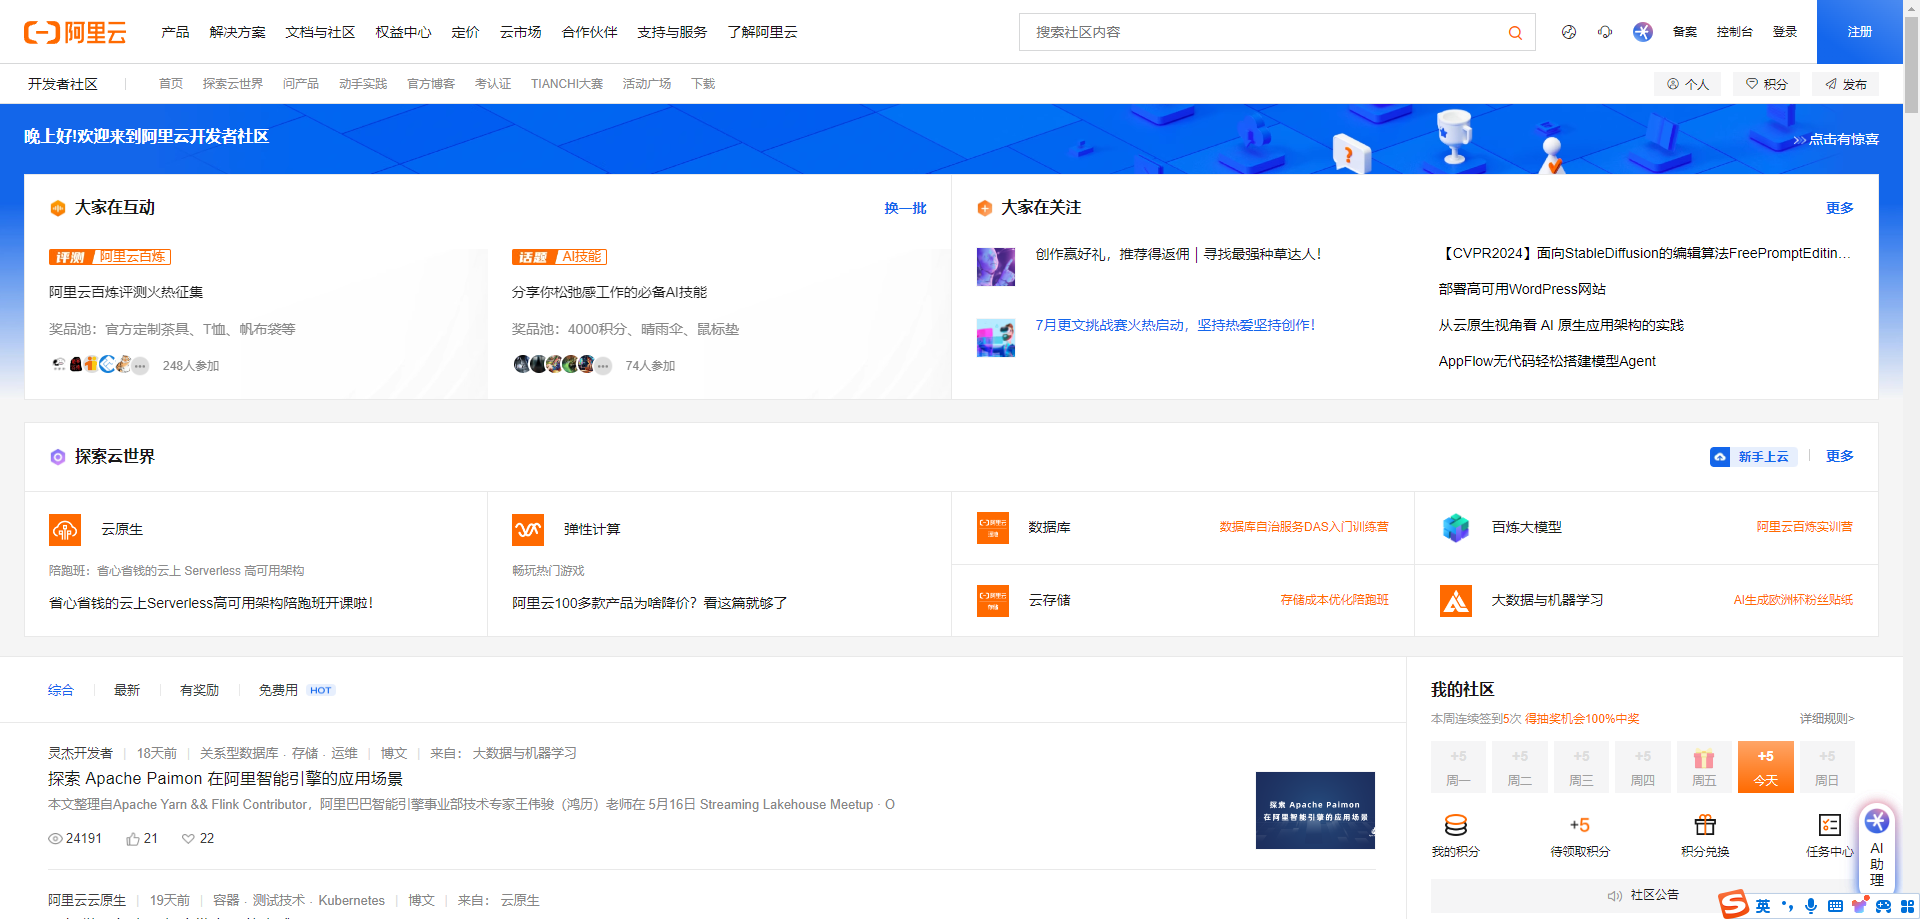Viewport: 1920px width, 919px height.
Task: Open Sogou soft keyboard icon
Action: pos(1835,906)
